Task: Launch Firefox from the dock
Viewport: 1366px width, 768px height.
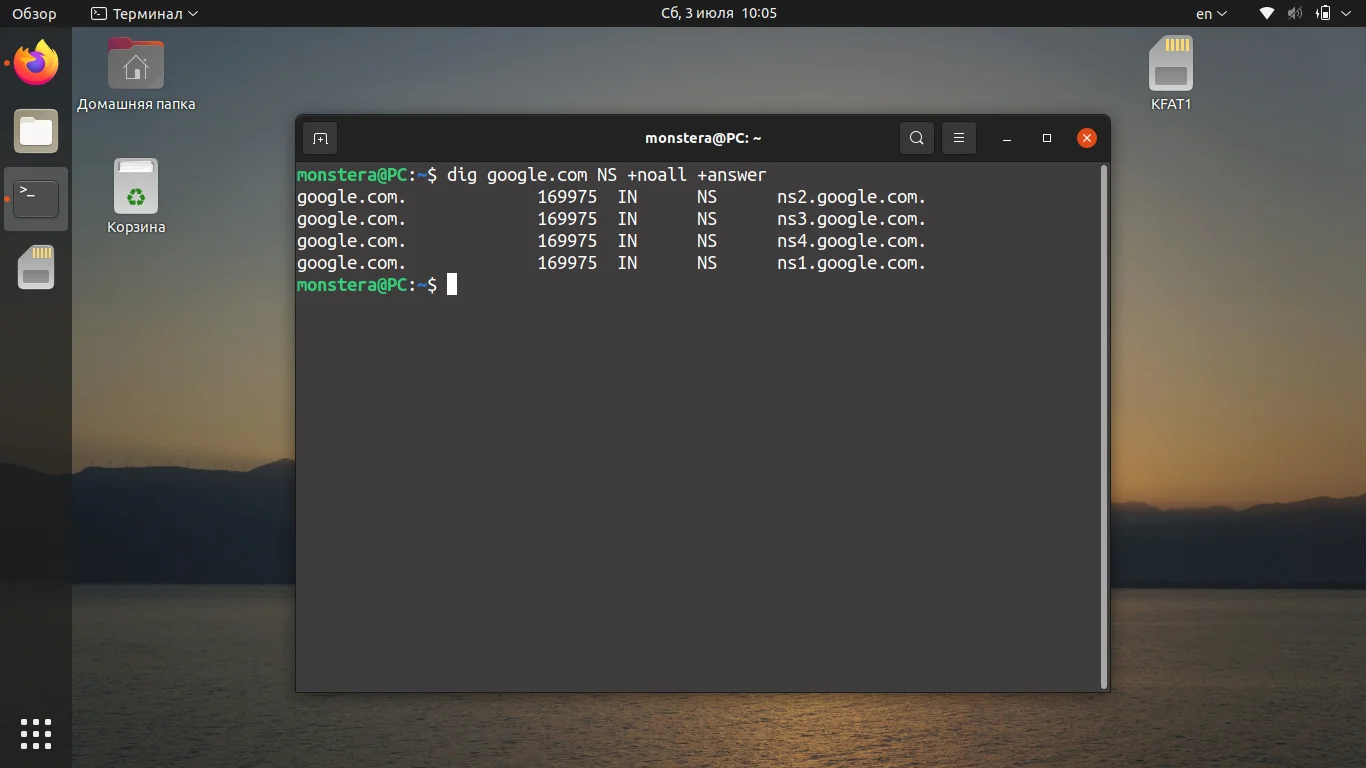Action: click(35, 63)
